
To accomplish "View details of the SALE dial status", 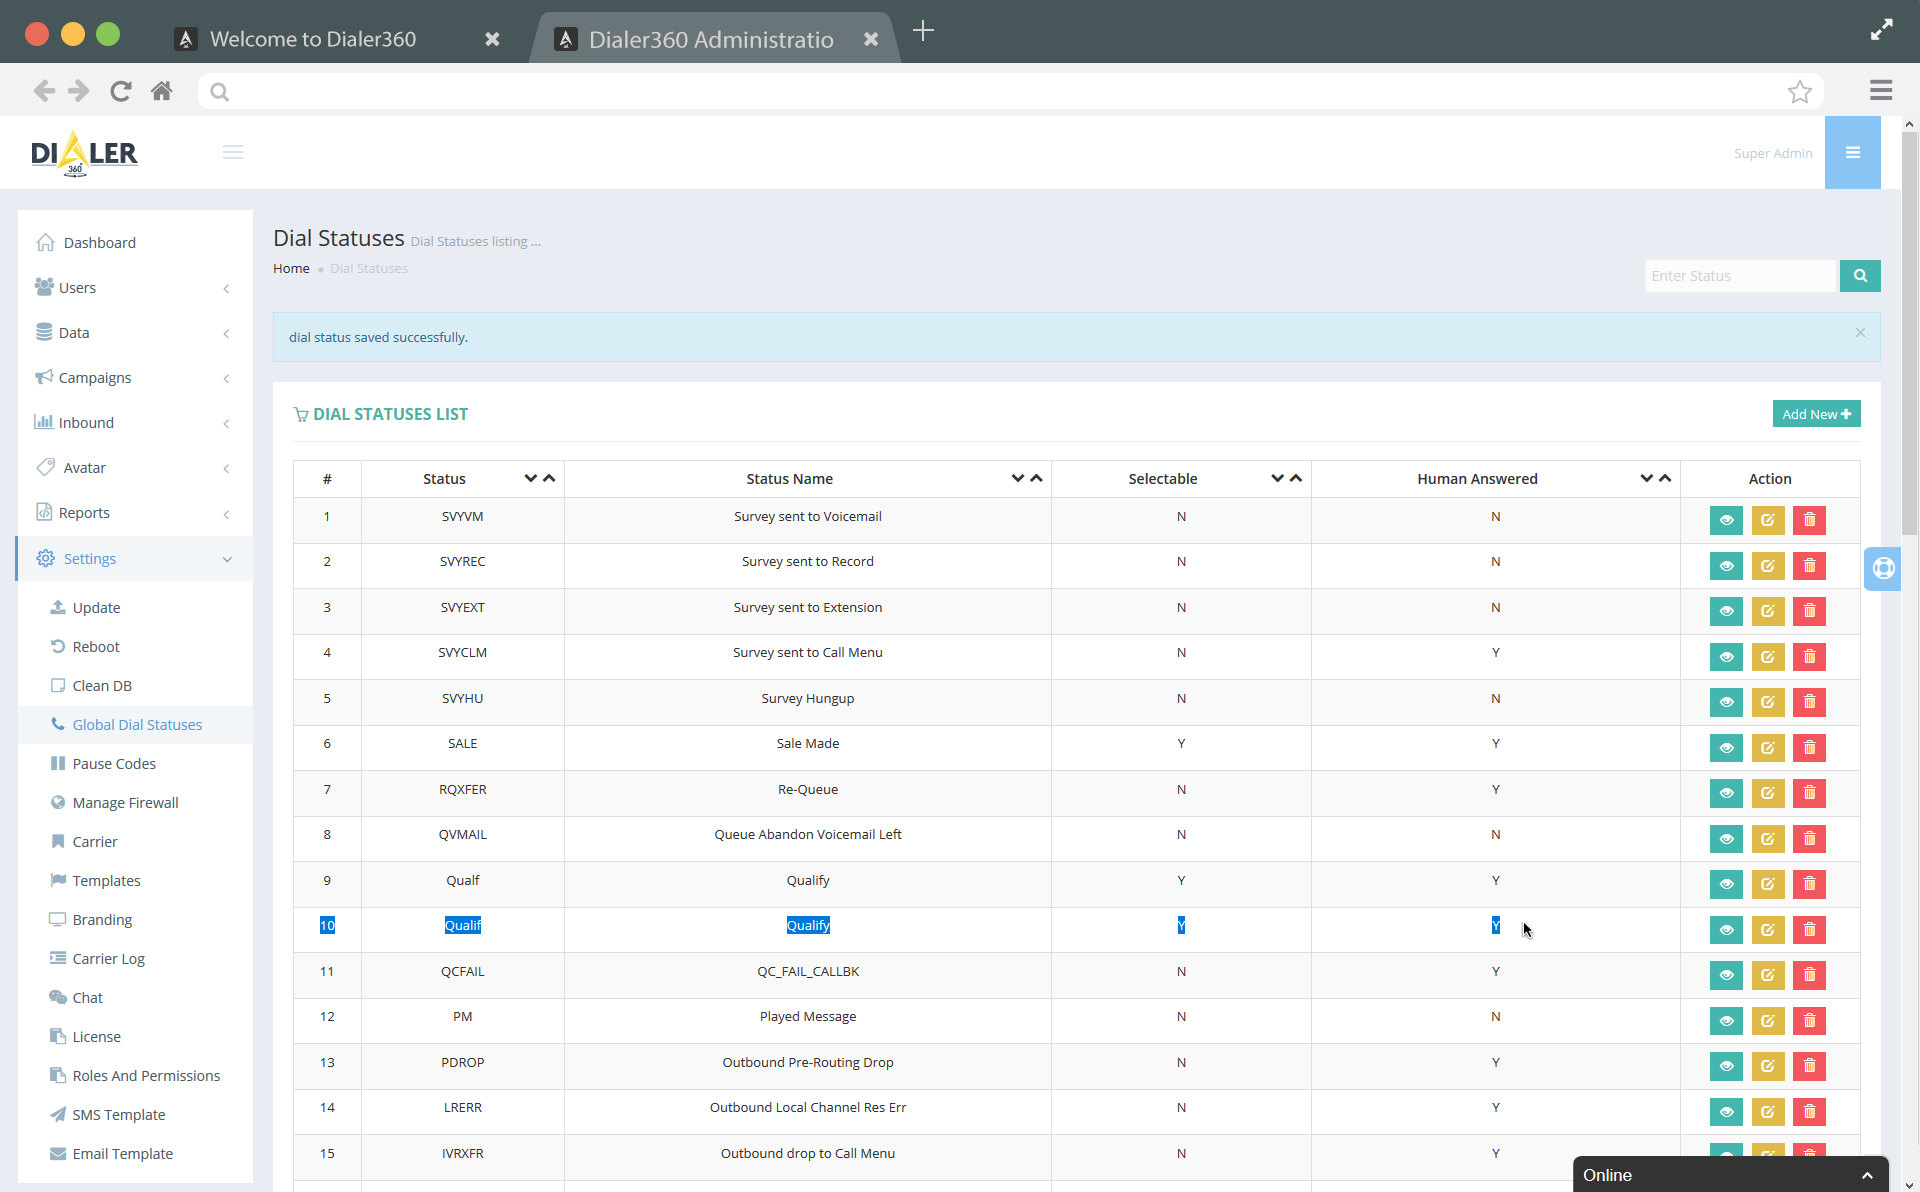I will pyautogui.click(x=1727, y=747).
